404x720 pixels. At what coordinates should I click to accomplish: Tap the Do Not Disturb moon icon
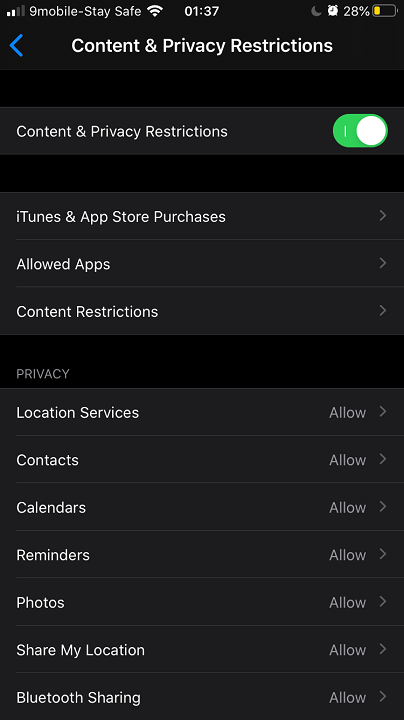click(x=316, y=11)
